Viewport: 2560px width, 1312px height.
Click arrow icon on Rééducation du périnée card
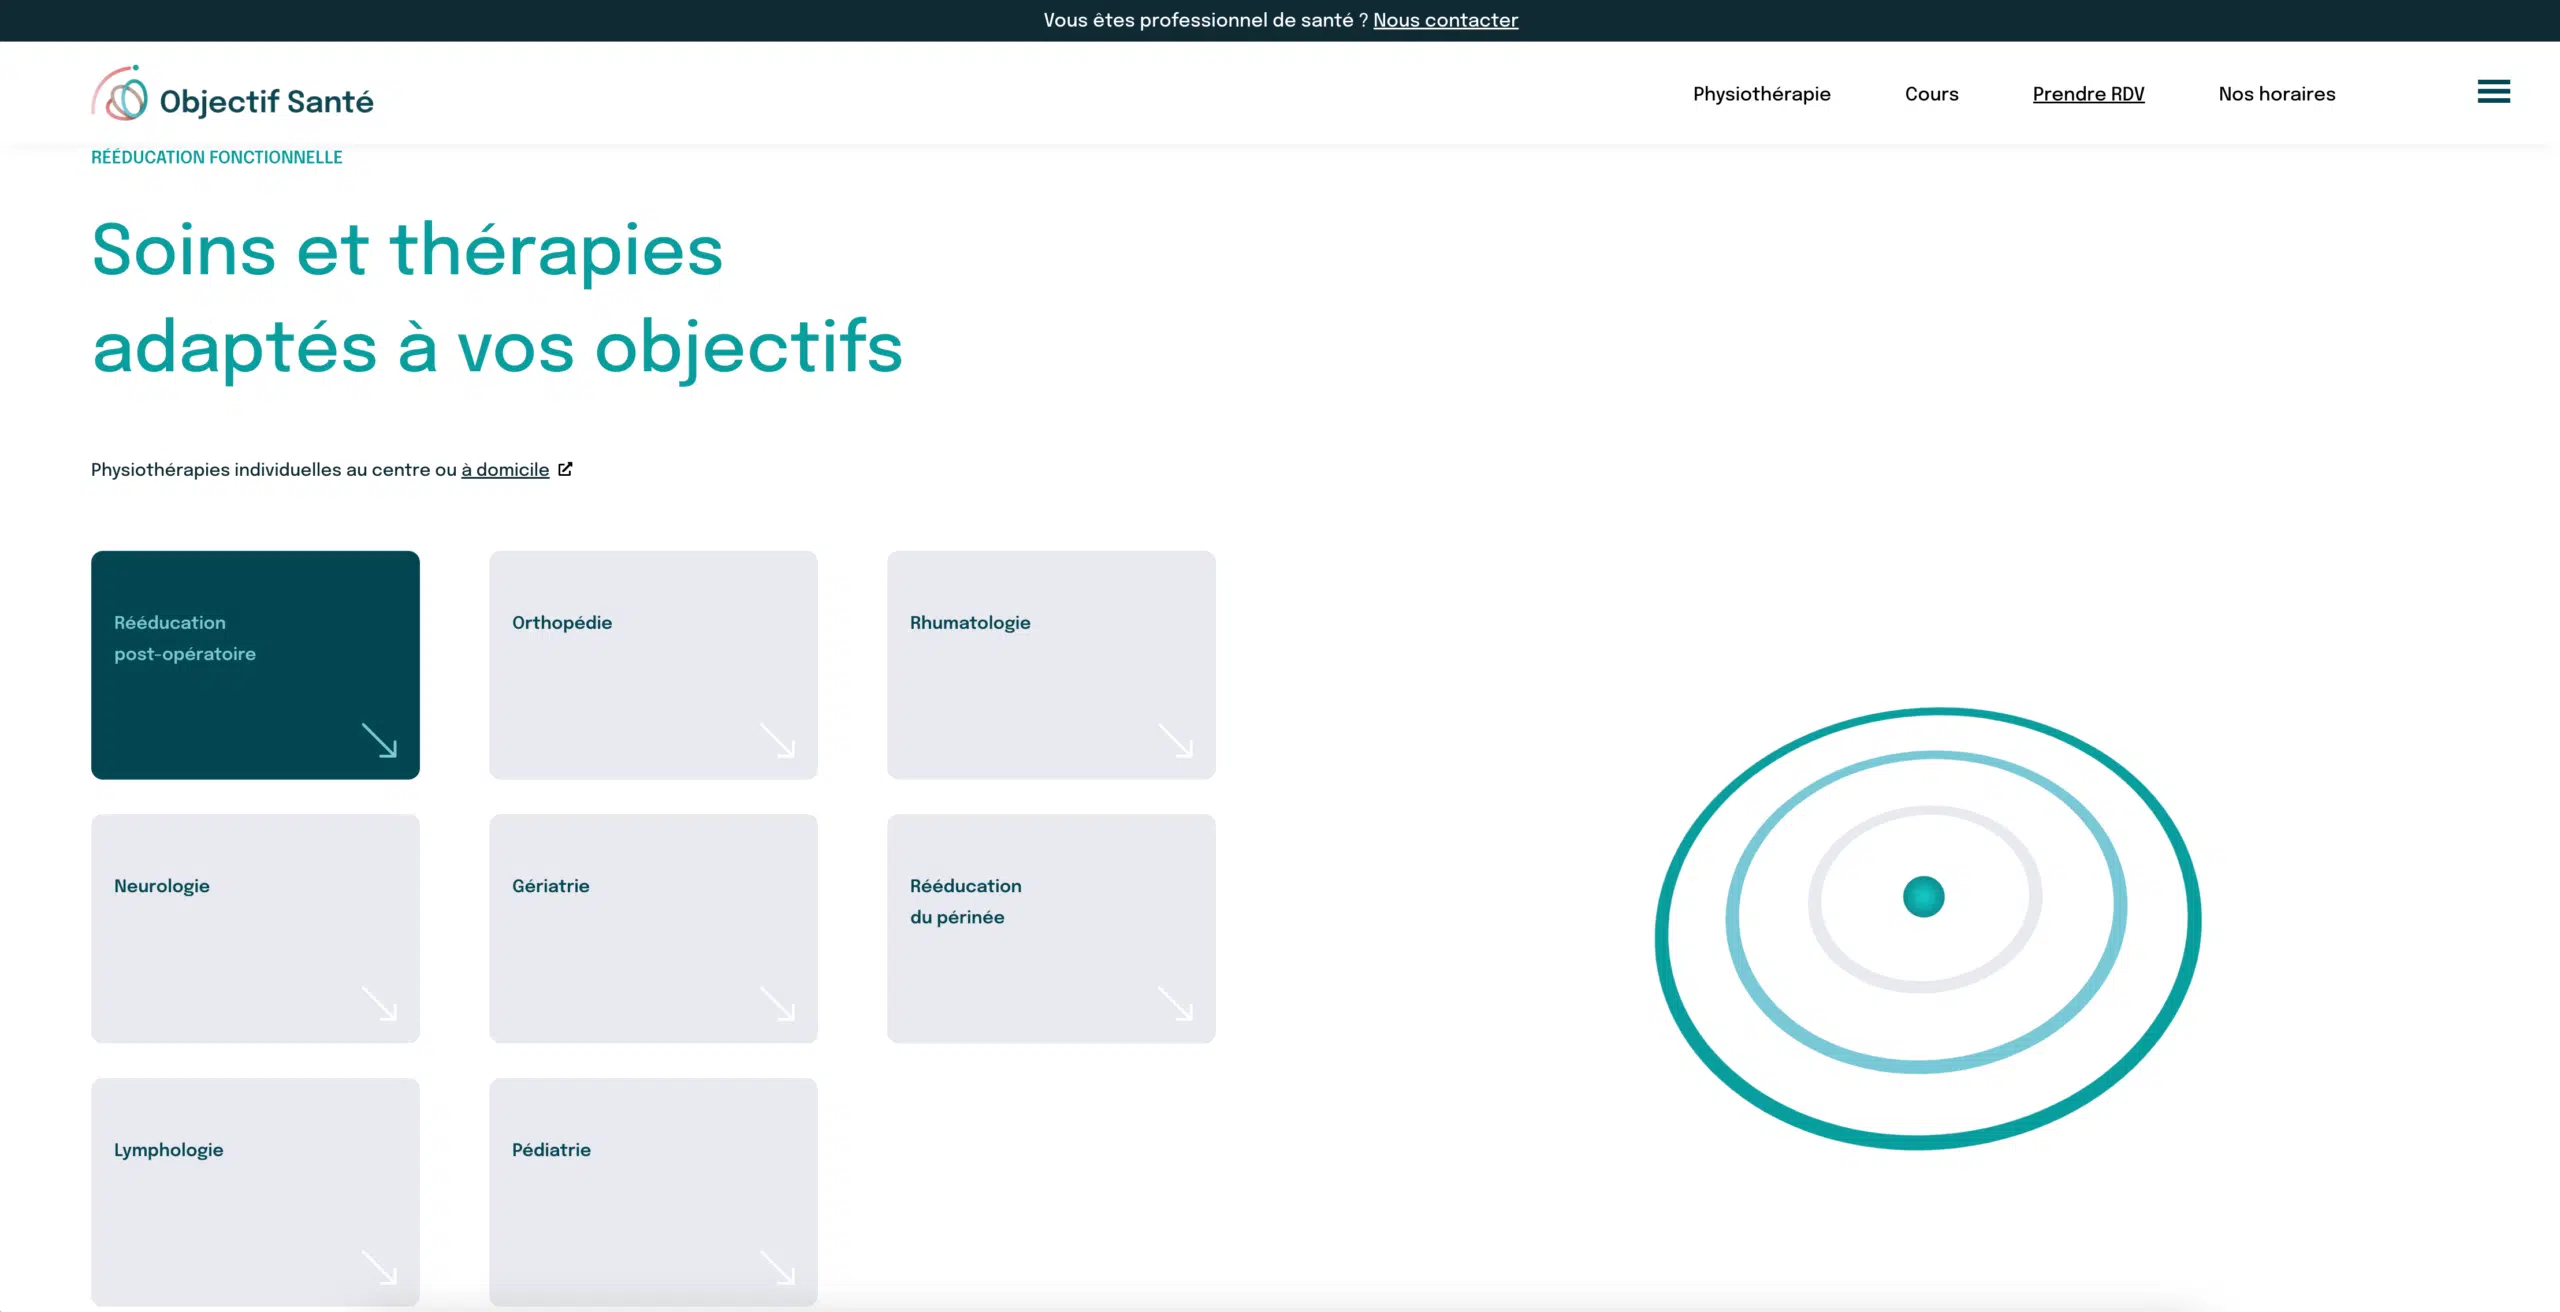tap(1175, 1004)
